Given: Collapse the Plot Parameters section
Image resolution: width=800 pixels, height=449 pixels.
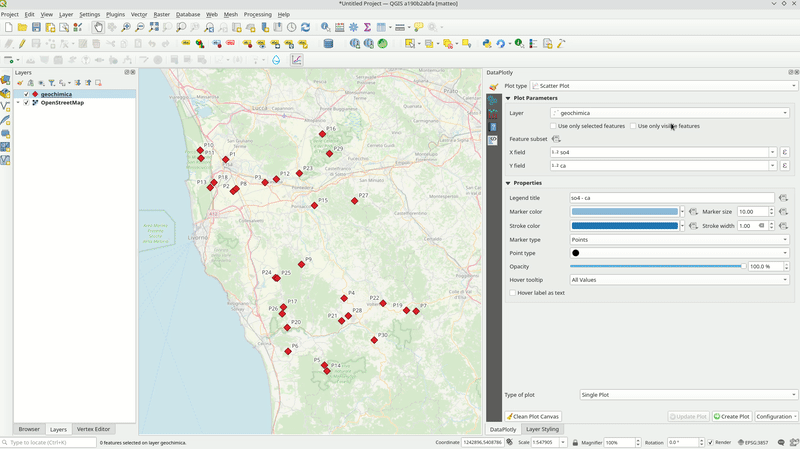Looking at the screenshot, I should (x=508, y=99).
